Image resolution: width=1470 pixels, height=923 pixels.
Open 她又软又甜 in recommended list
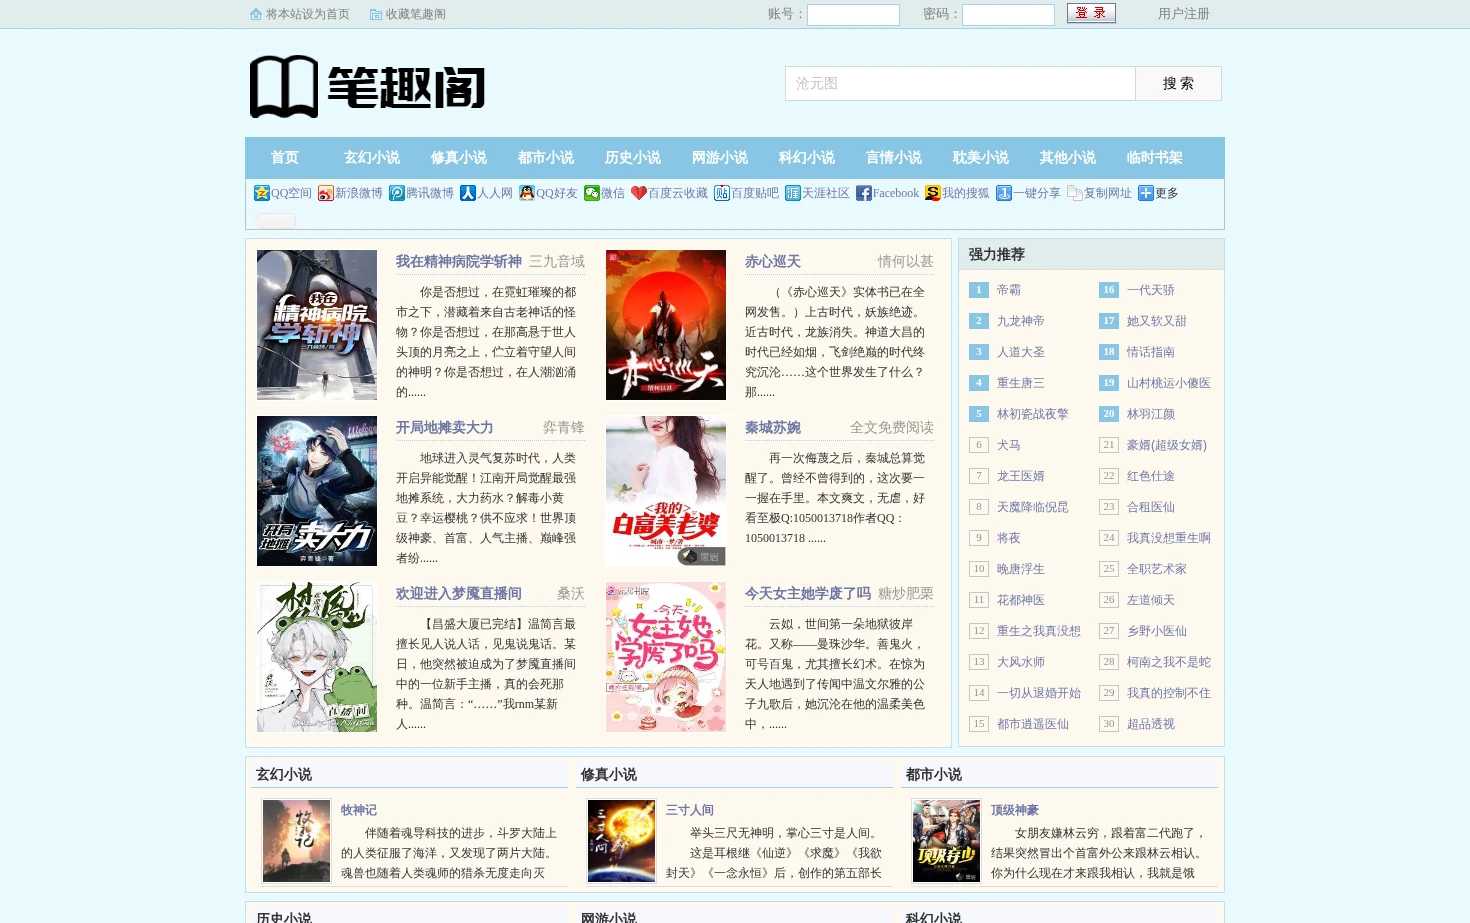tap(1157, 321)
